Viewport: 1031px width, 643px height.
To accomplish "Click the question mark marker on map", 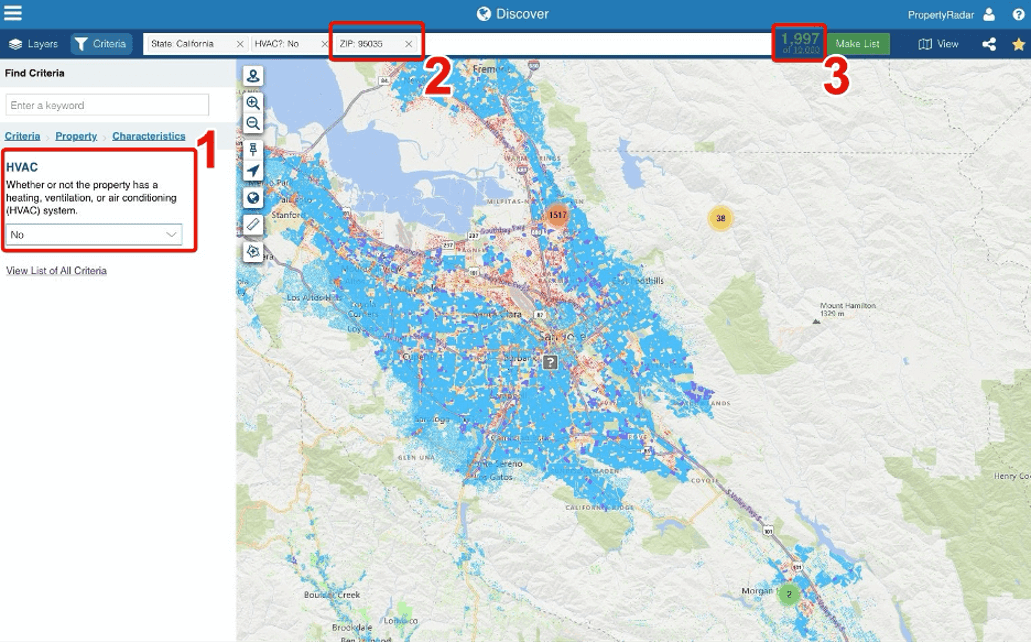I will tap(550, 362).
